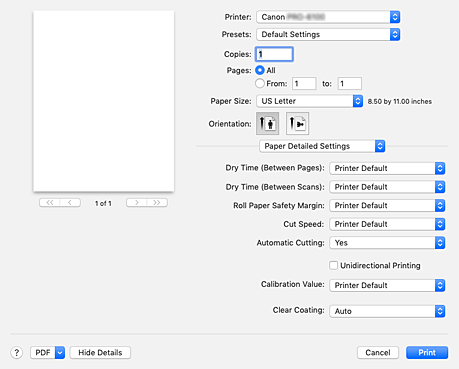Click the From page number field

304,83
